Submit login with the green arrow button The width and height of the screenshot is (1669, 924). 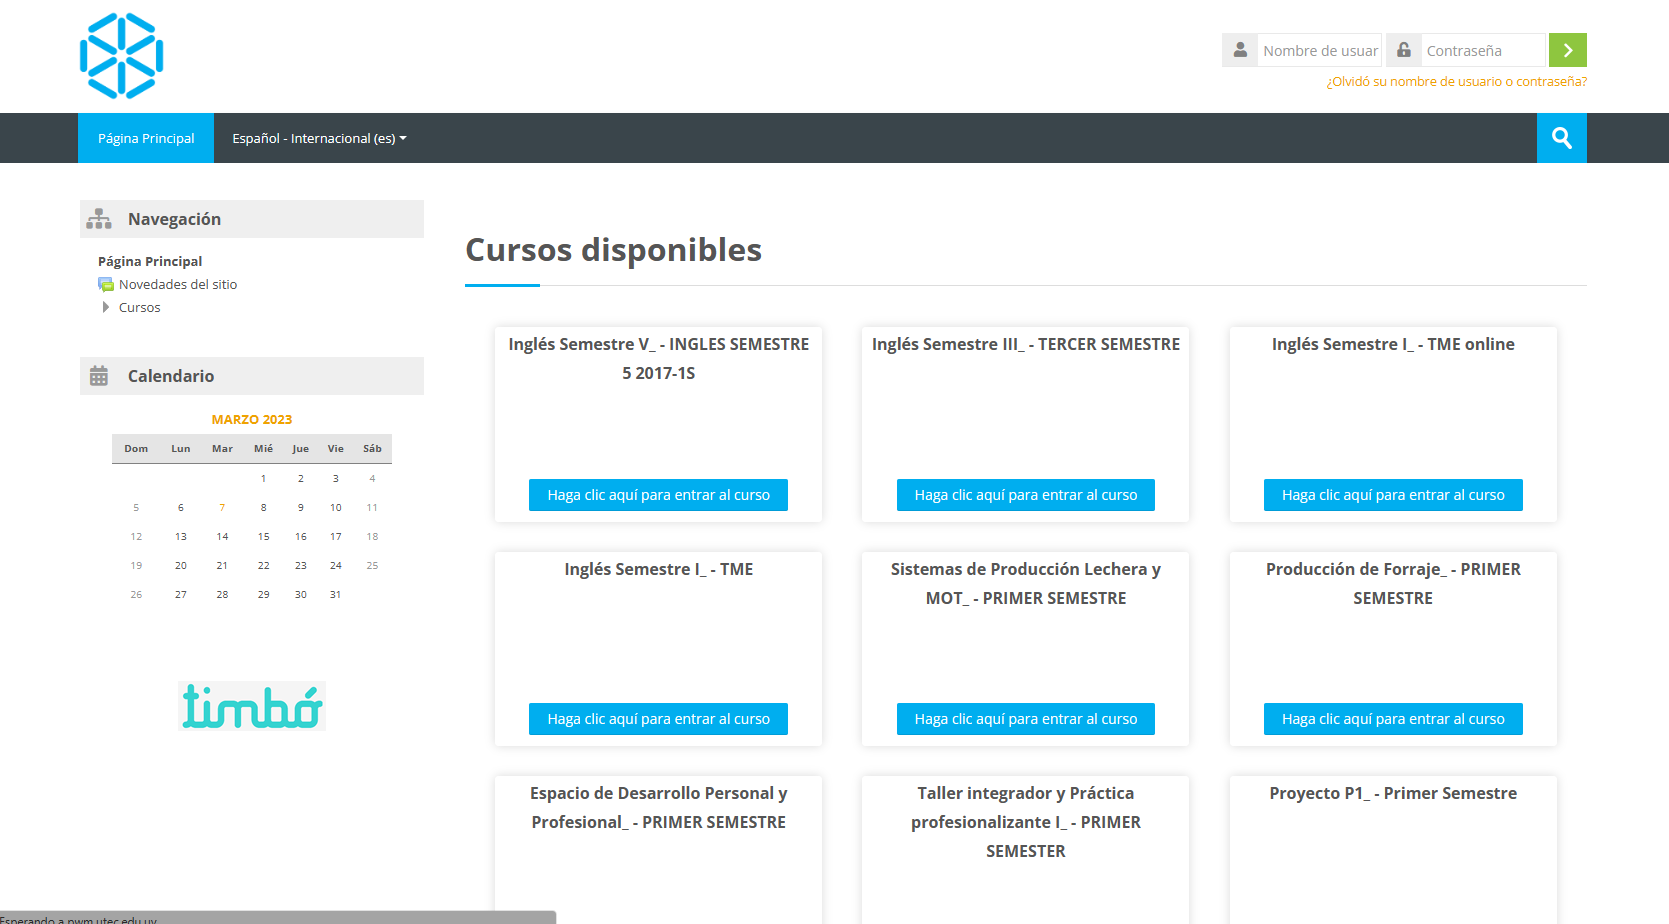pyautogui.click(x=1567, y=50)
